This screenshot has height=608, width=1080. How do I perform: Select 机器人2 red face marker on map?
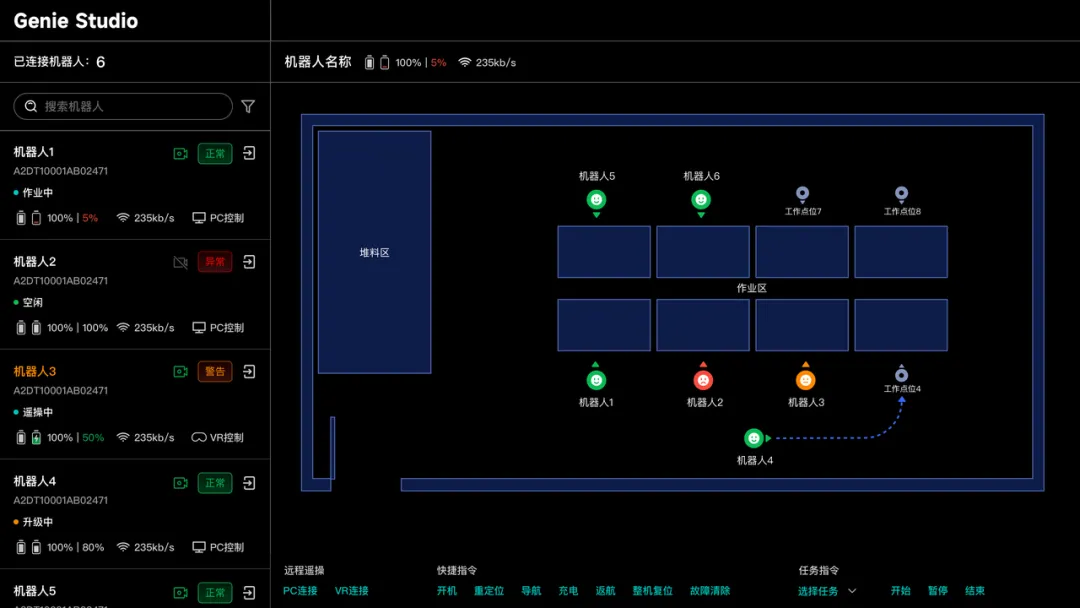(x=703, y=380)
